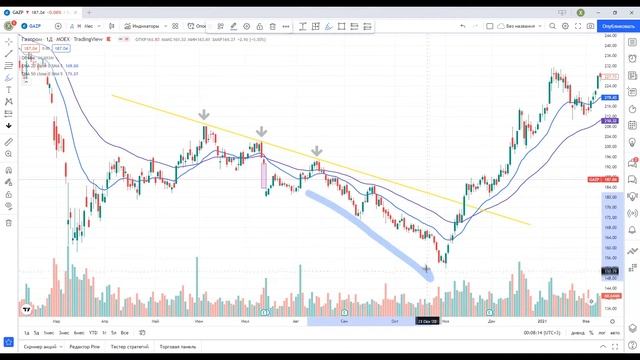
Task: Open quick search magnifier in toolbar
Action: tap(552, 26)
